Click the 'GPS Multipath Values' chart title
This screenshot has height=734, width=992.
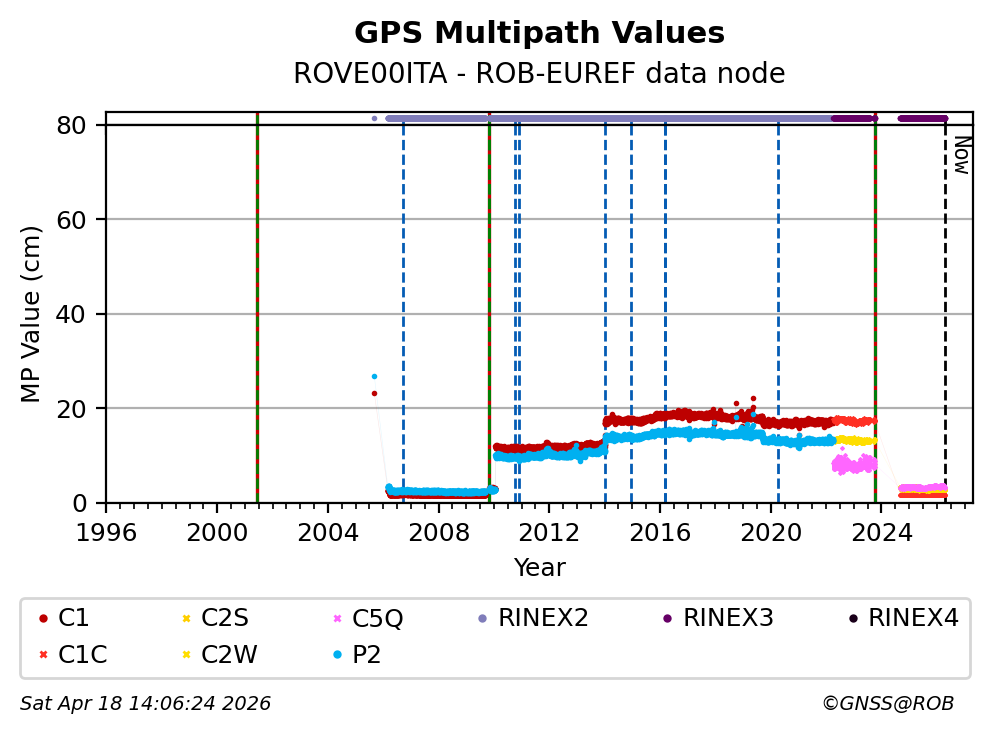(x=539, y=33)
